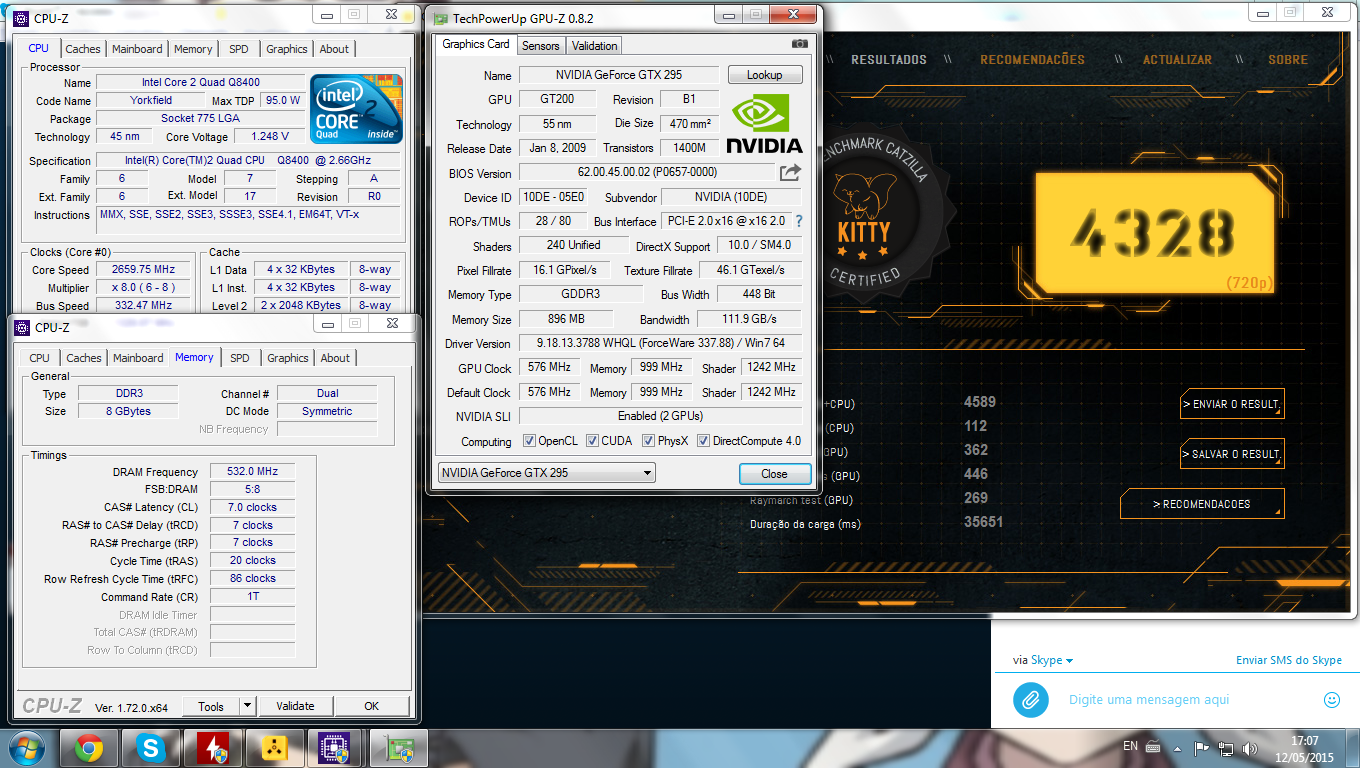Click the on-screen keyboard tray icon
This screenshot has height=768, width=1360.
[1153, 748]
